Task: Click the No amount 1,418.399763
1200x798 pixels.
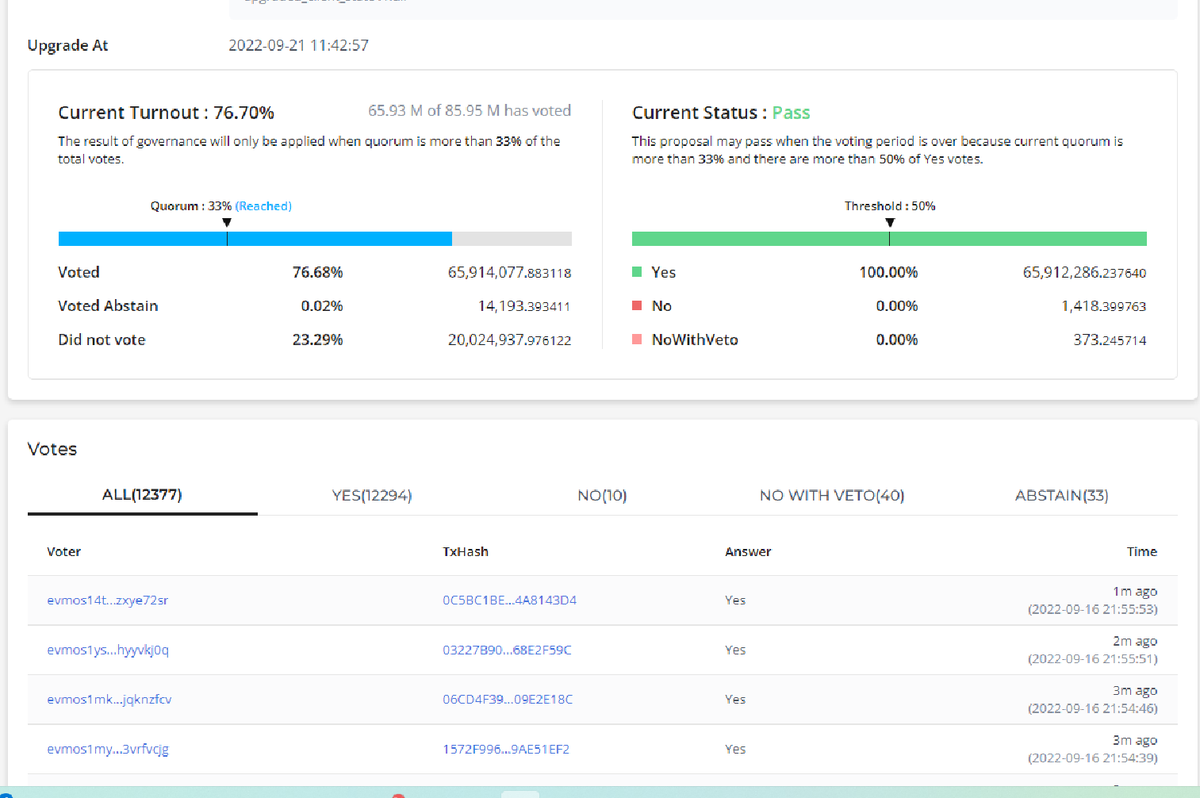Action: click(1104, 306)
